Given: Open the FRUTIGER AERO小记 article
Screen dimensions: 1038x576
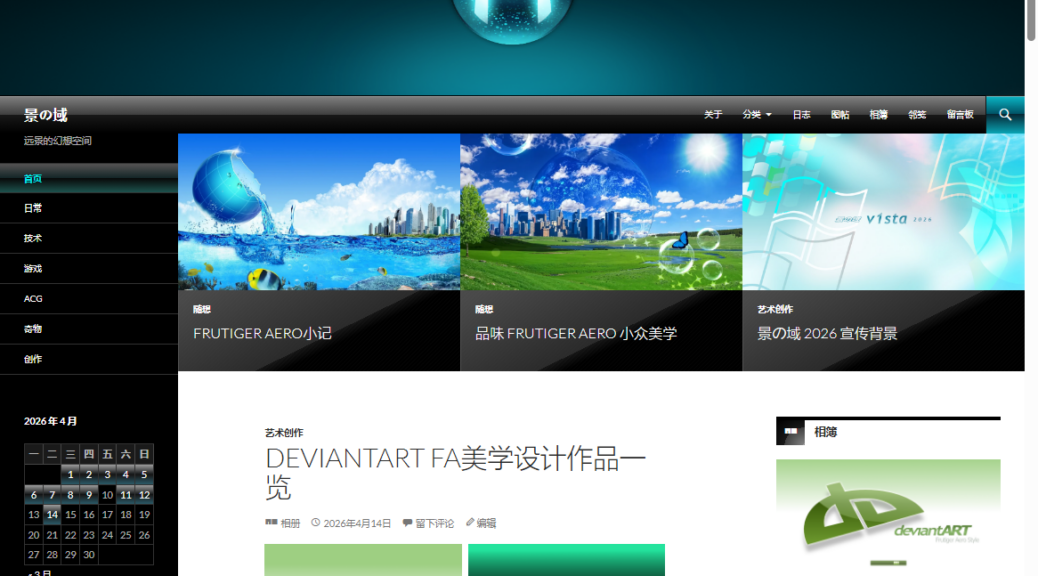Looking at the screenshot, I should pyautogui.click(x=262, y=334).
